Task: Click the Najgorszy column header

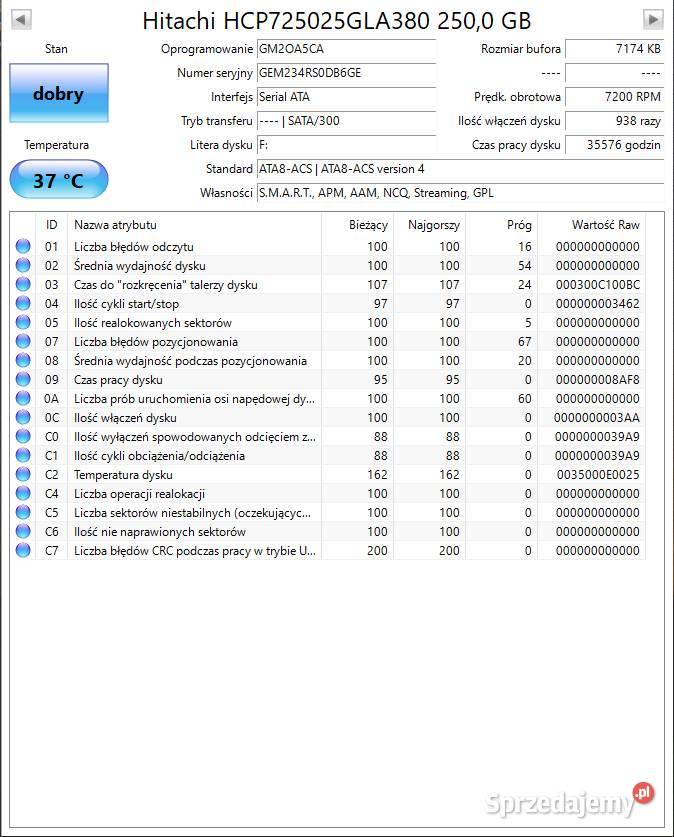Action: coord(430,225)
